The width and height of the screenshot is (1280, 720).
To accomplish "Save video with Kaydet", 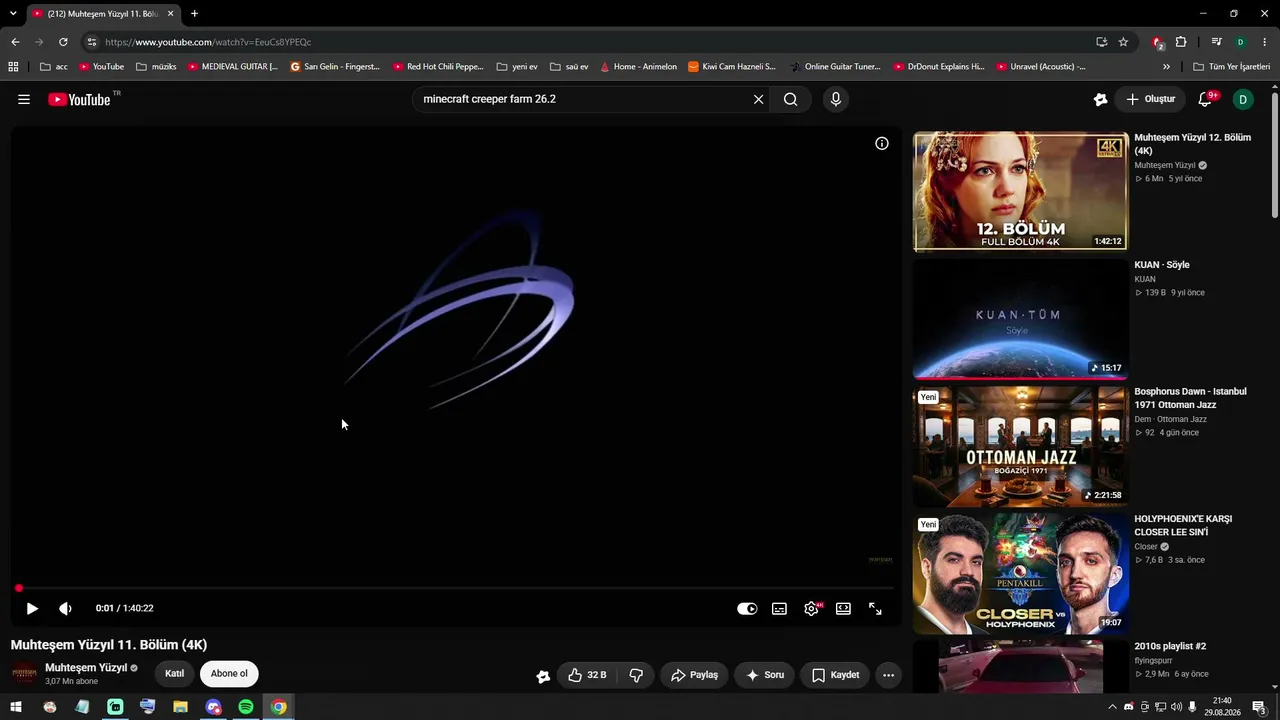I will pyautogui.click(x=835, y=675).
